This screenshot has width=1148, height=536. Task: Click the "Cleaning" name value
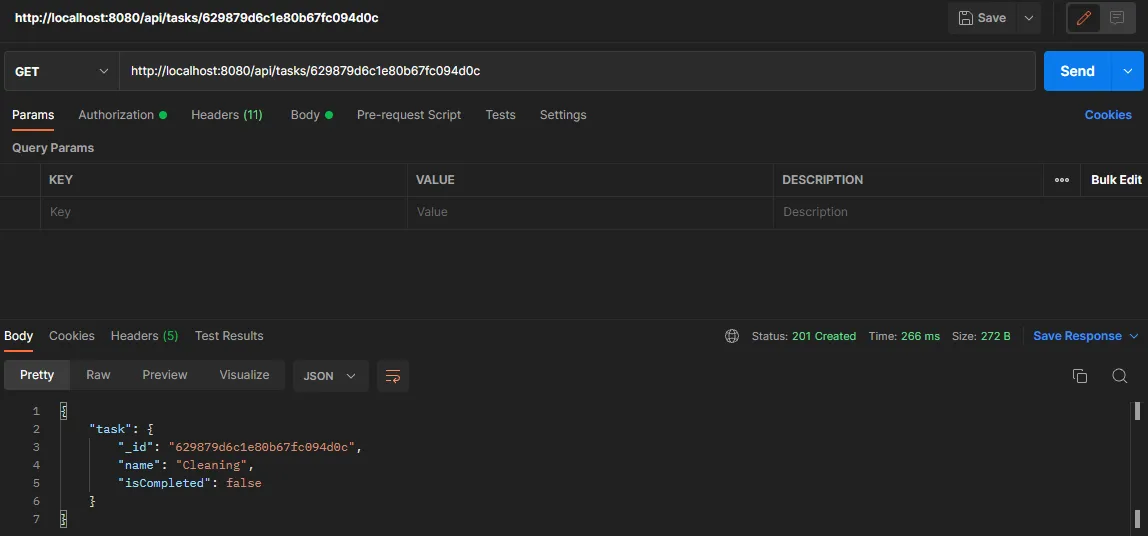(x=212, y=465)
